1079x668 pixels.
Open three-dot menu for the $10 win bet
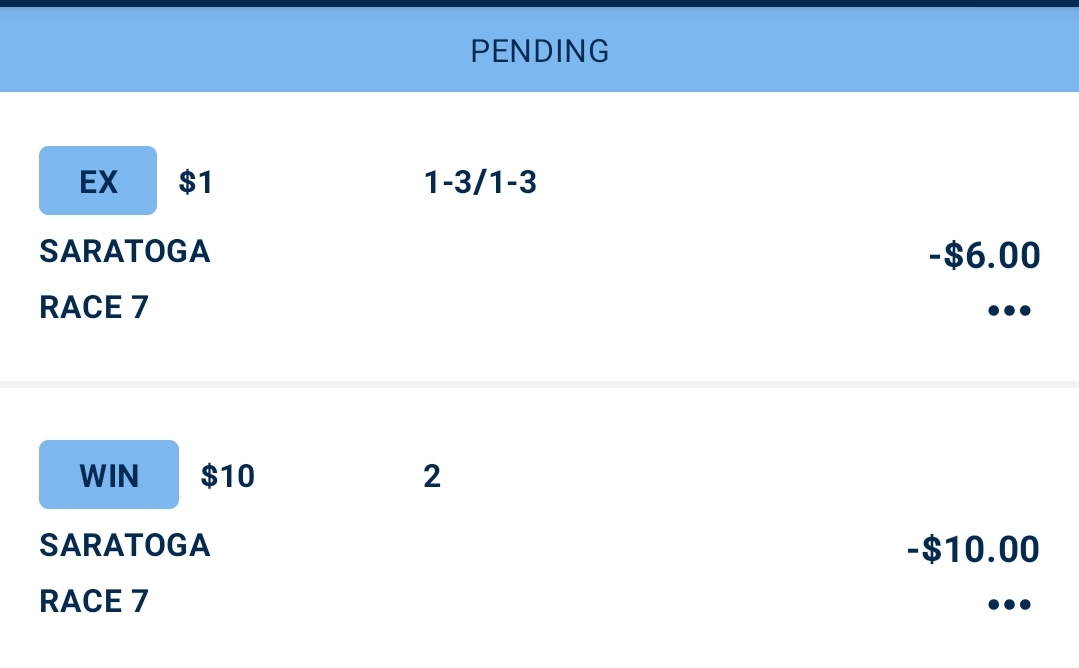click(1009, 604)
